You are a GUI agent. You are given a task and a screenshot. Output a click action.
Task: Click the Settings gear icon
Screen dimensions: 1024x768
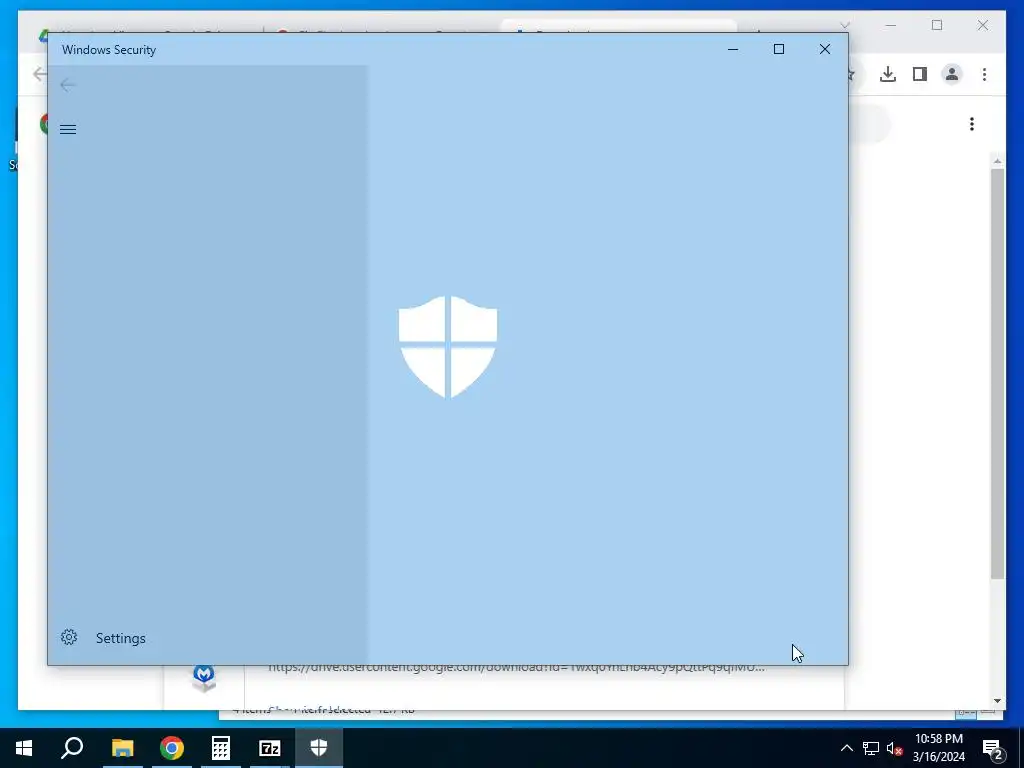click(69, 637)
